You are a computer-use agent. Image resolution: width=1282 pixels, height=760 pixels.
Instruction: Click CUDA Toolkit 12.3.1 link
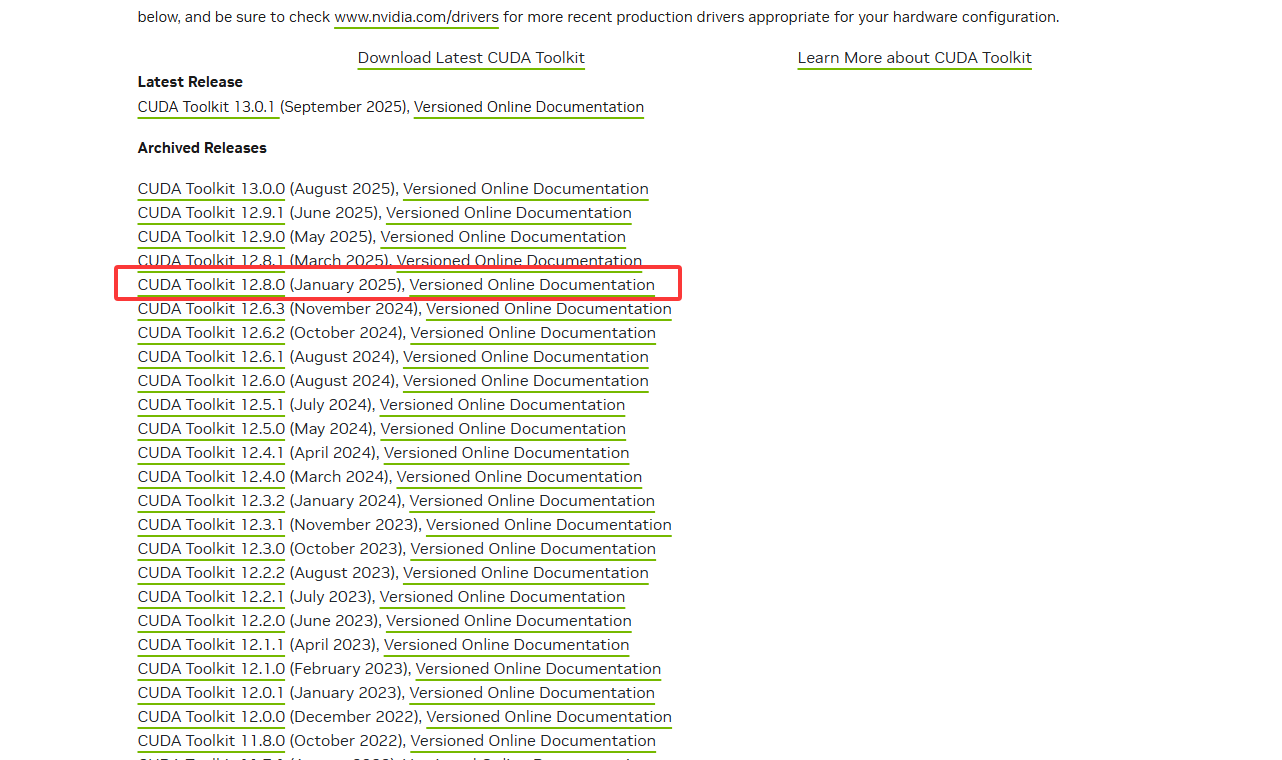211,525
